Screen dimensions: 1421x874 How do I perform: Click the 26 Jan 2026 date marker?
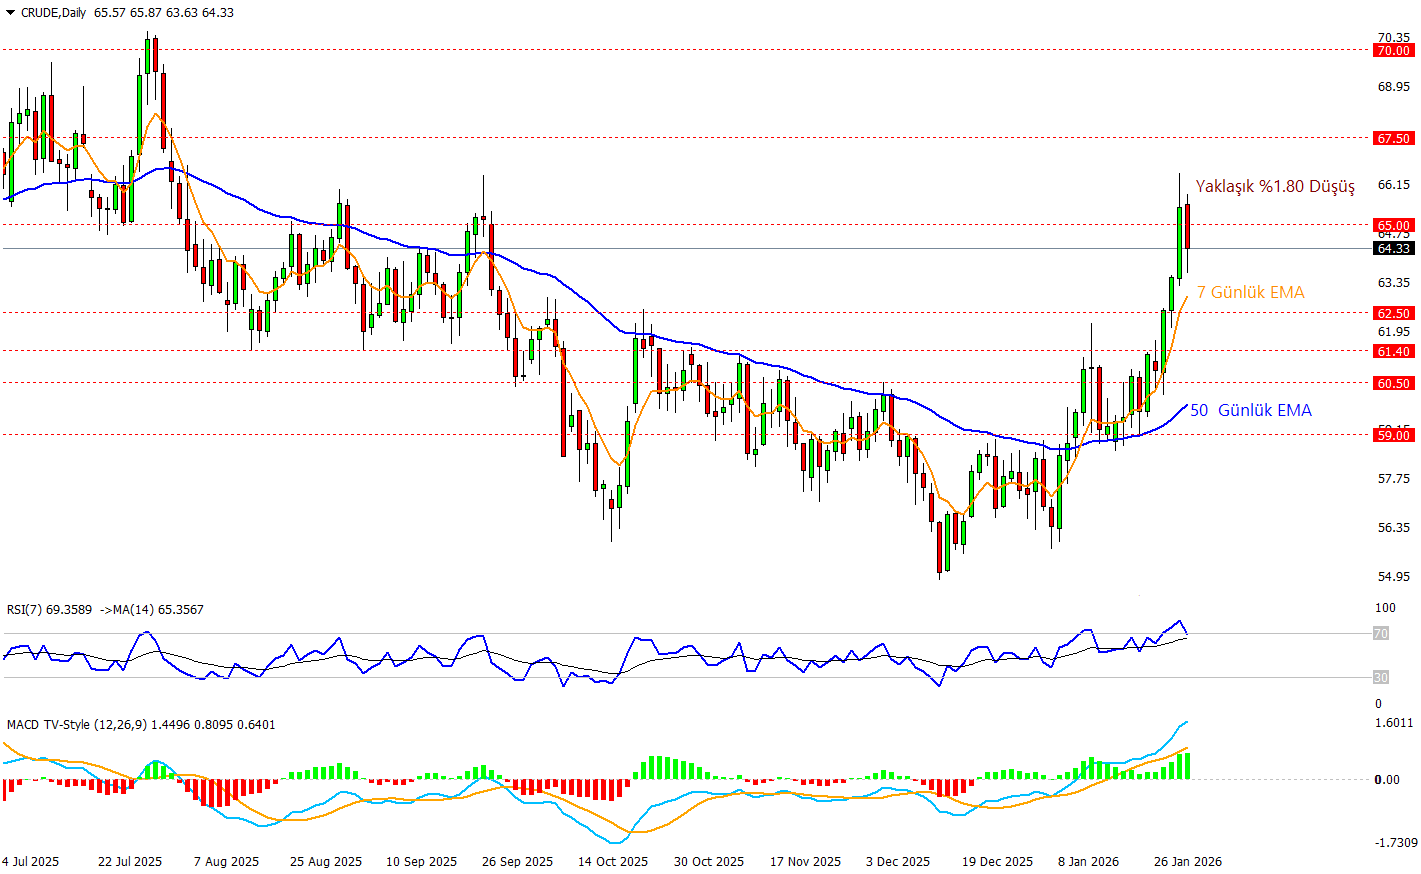click(x=1187, y=862)
